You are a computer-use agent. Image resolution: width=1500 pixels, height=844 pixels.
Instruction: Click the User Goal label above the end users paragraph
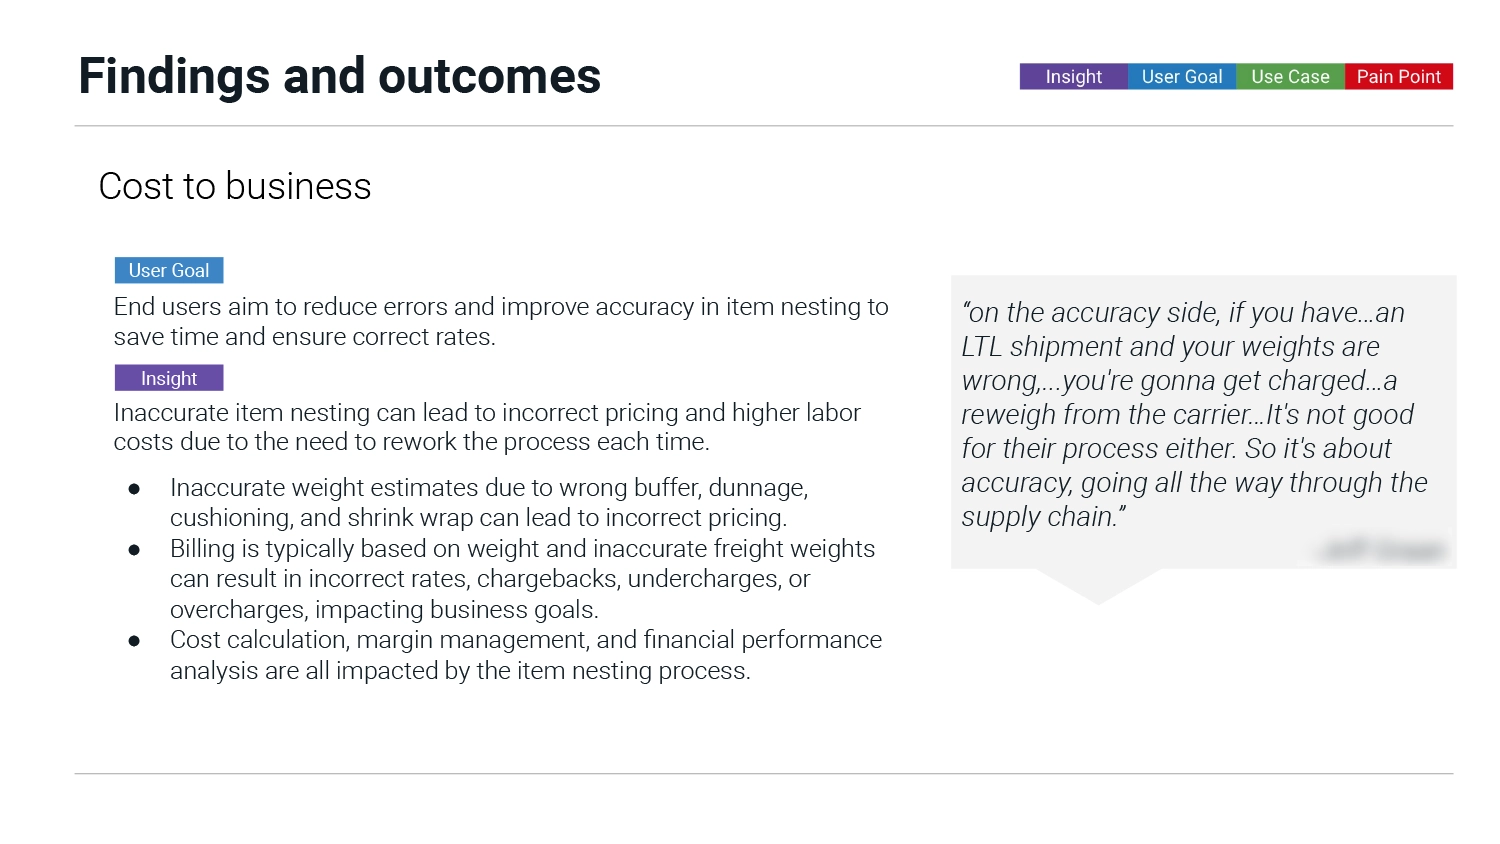click(x=169, y=271)
